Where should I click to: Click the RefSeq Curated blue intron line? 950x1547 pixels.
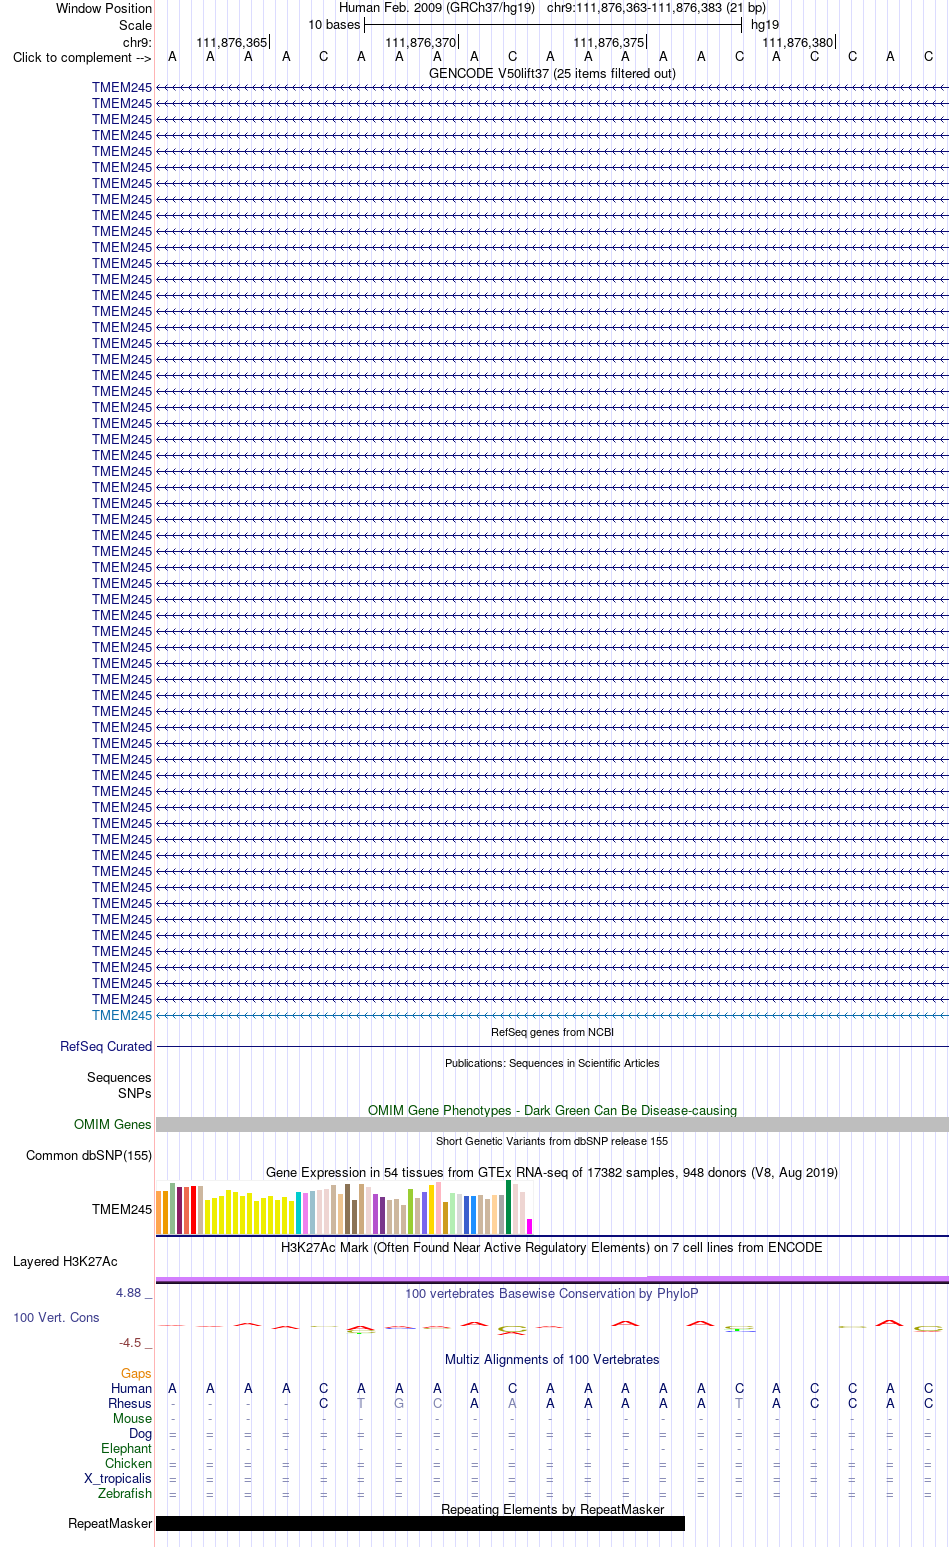552,1046
